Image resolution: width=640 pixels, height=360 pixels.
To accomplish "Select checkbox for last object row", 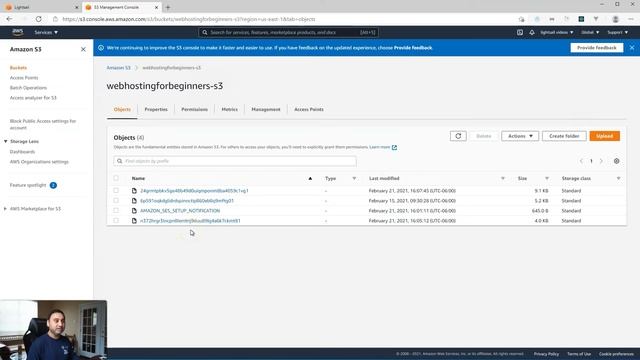I will (116, 220).
